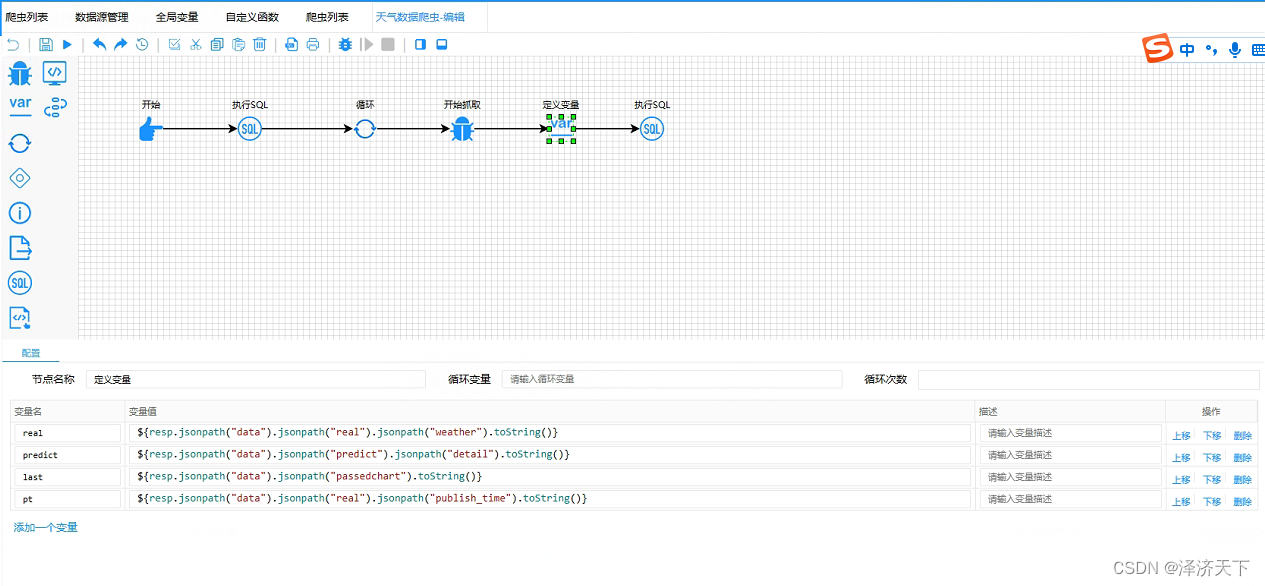Image resolution: width=1265 pixels, height=586 pixels.
Task: Pick the diamond condition node in palette
Action: [x=20, y=178]
